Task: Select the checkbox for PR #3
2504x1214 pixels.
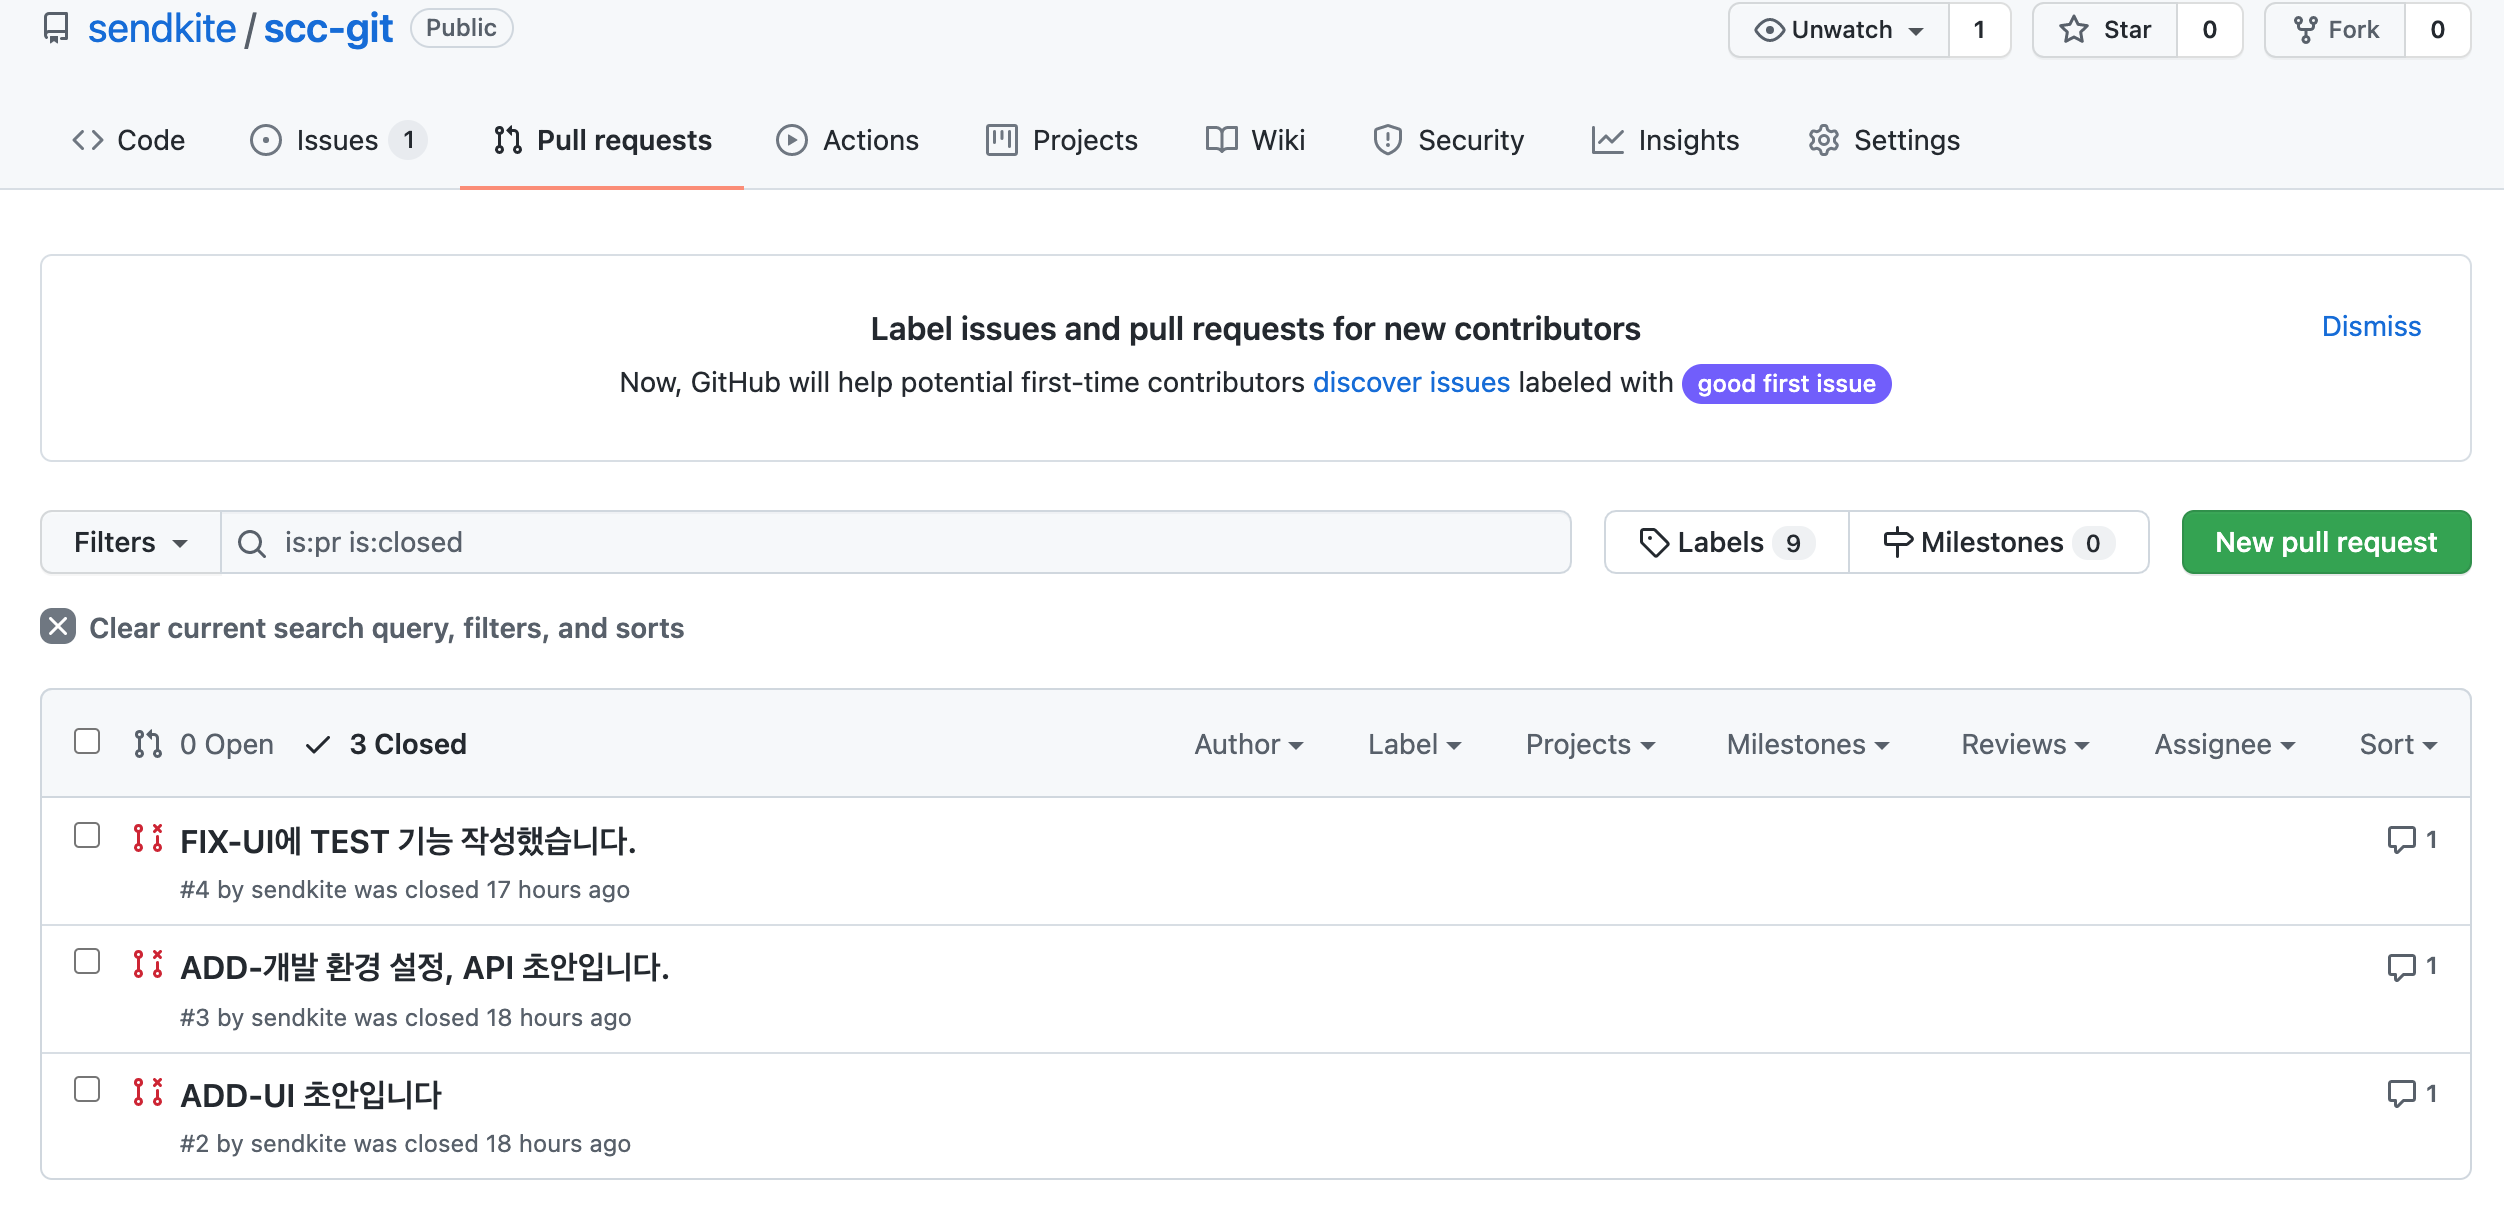Action: 87,962
